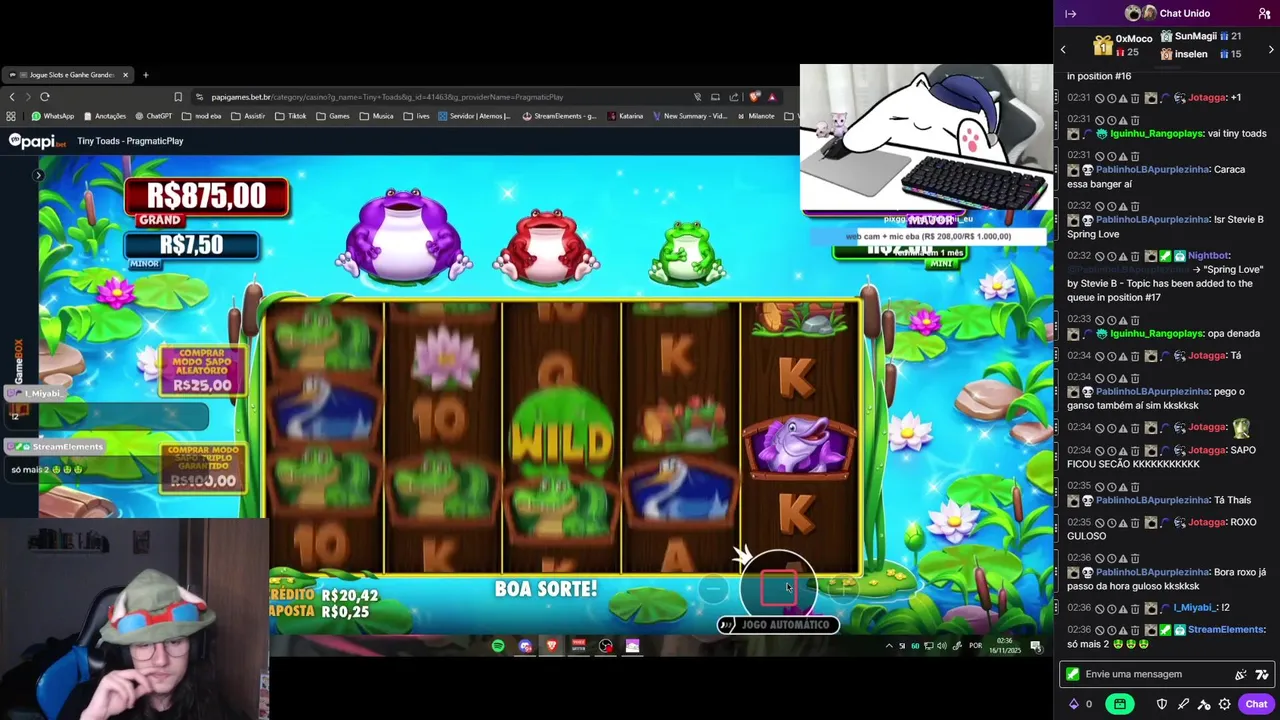Screen dimensions: 1280x720
Task: Open Nightbot username in chat
Action: pyautogui.click(x=1208, y=256)
